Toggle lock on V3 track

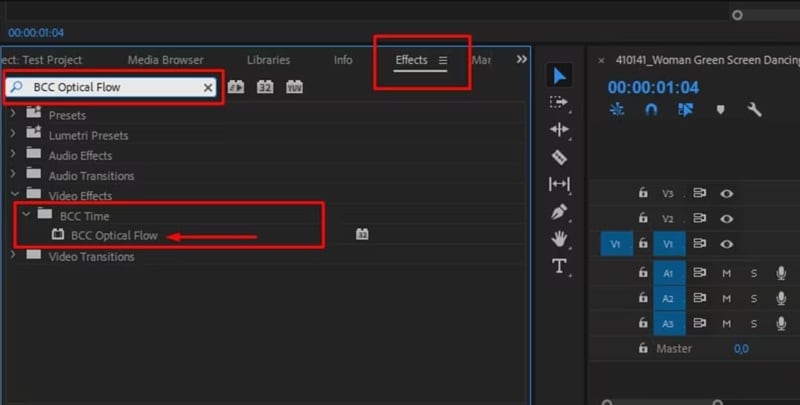[x=643, y=193]
